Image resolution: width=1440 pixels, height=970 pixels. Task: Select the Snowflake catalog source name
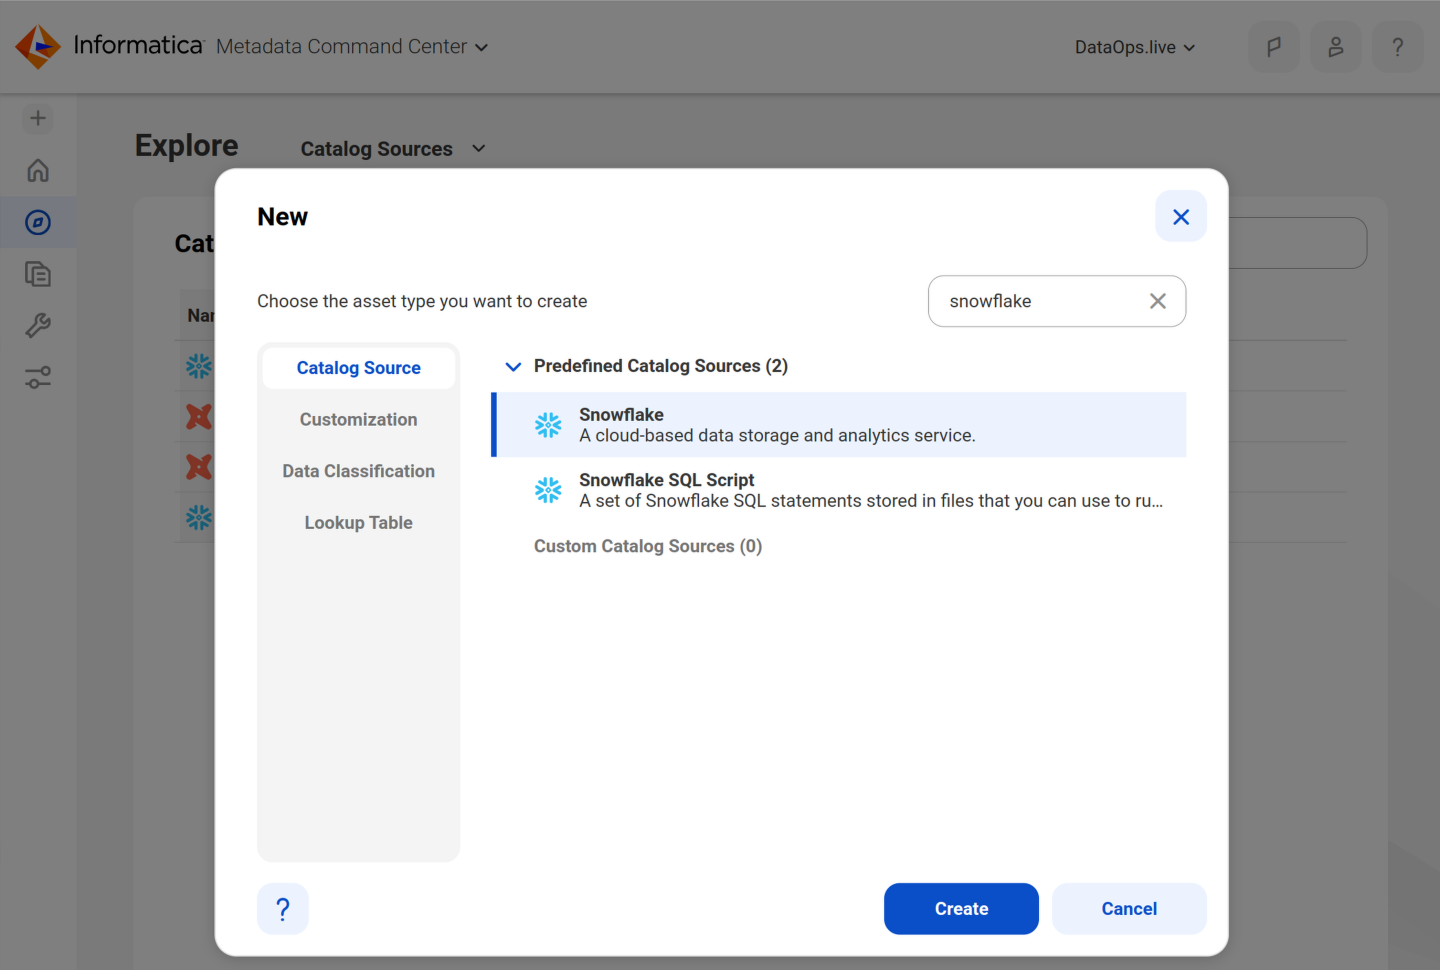pyautogui.click(x=621, y=415)
